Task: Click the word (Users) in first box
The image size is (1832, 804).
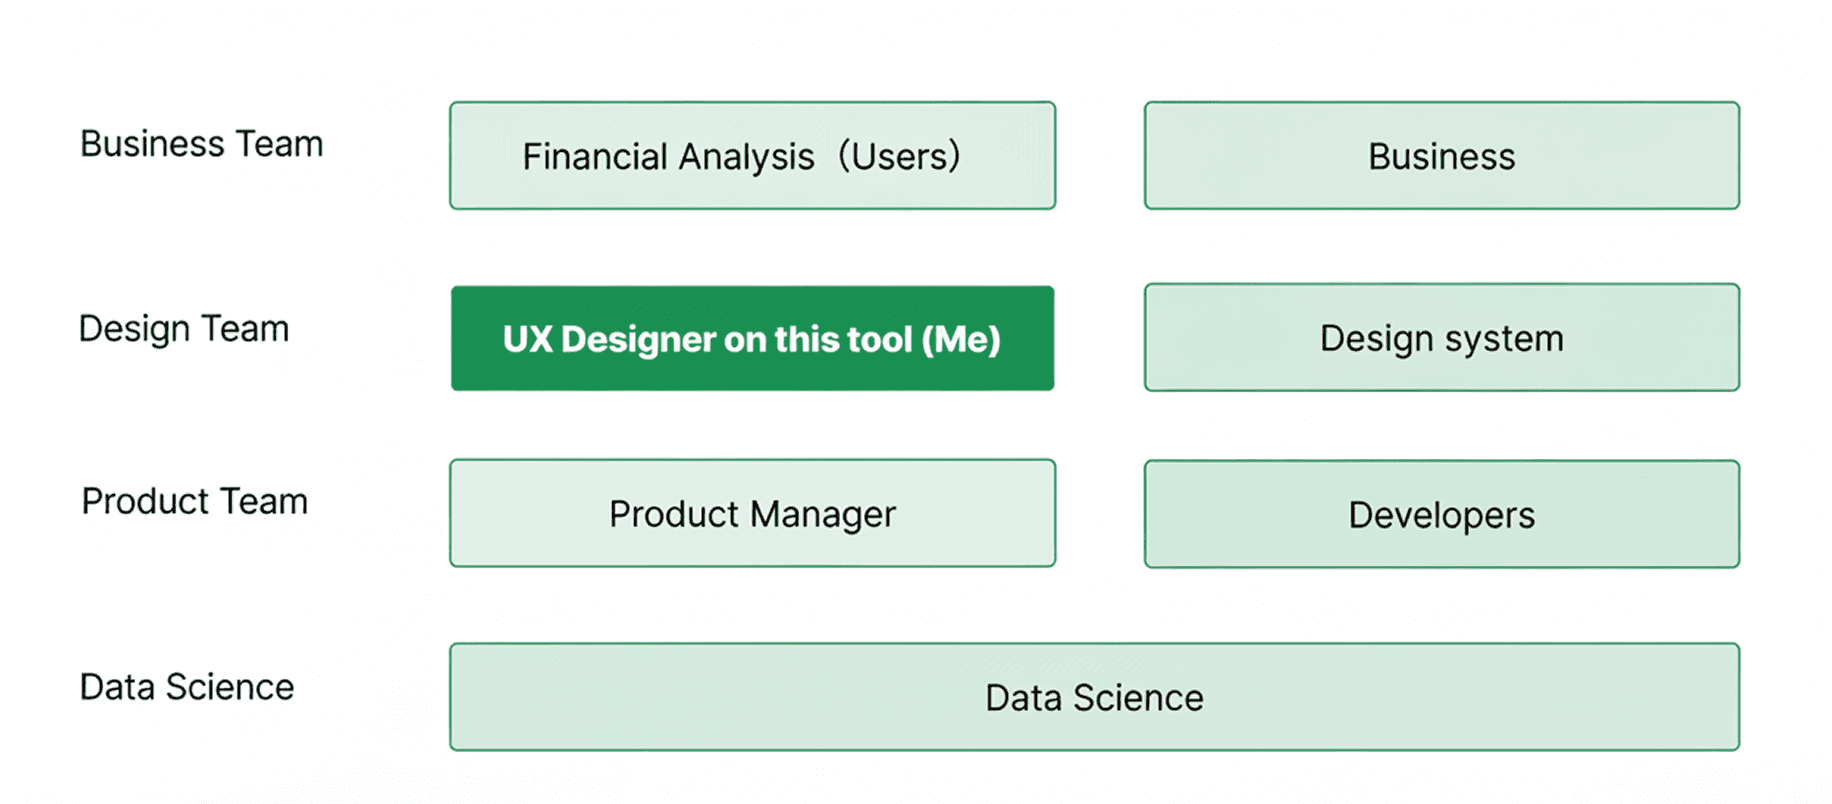Action: pos(899,157)
